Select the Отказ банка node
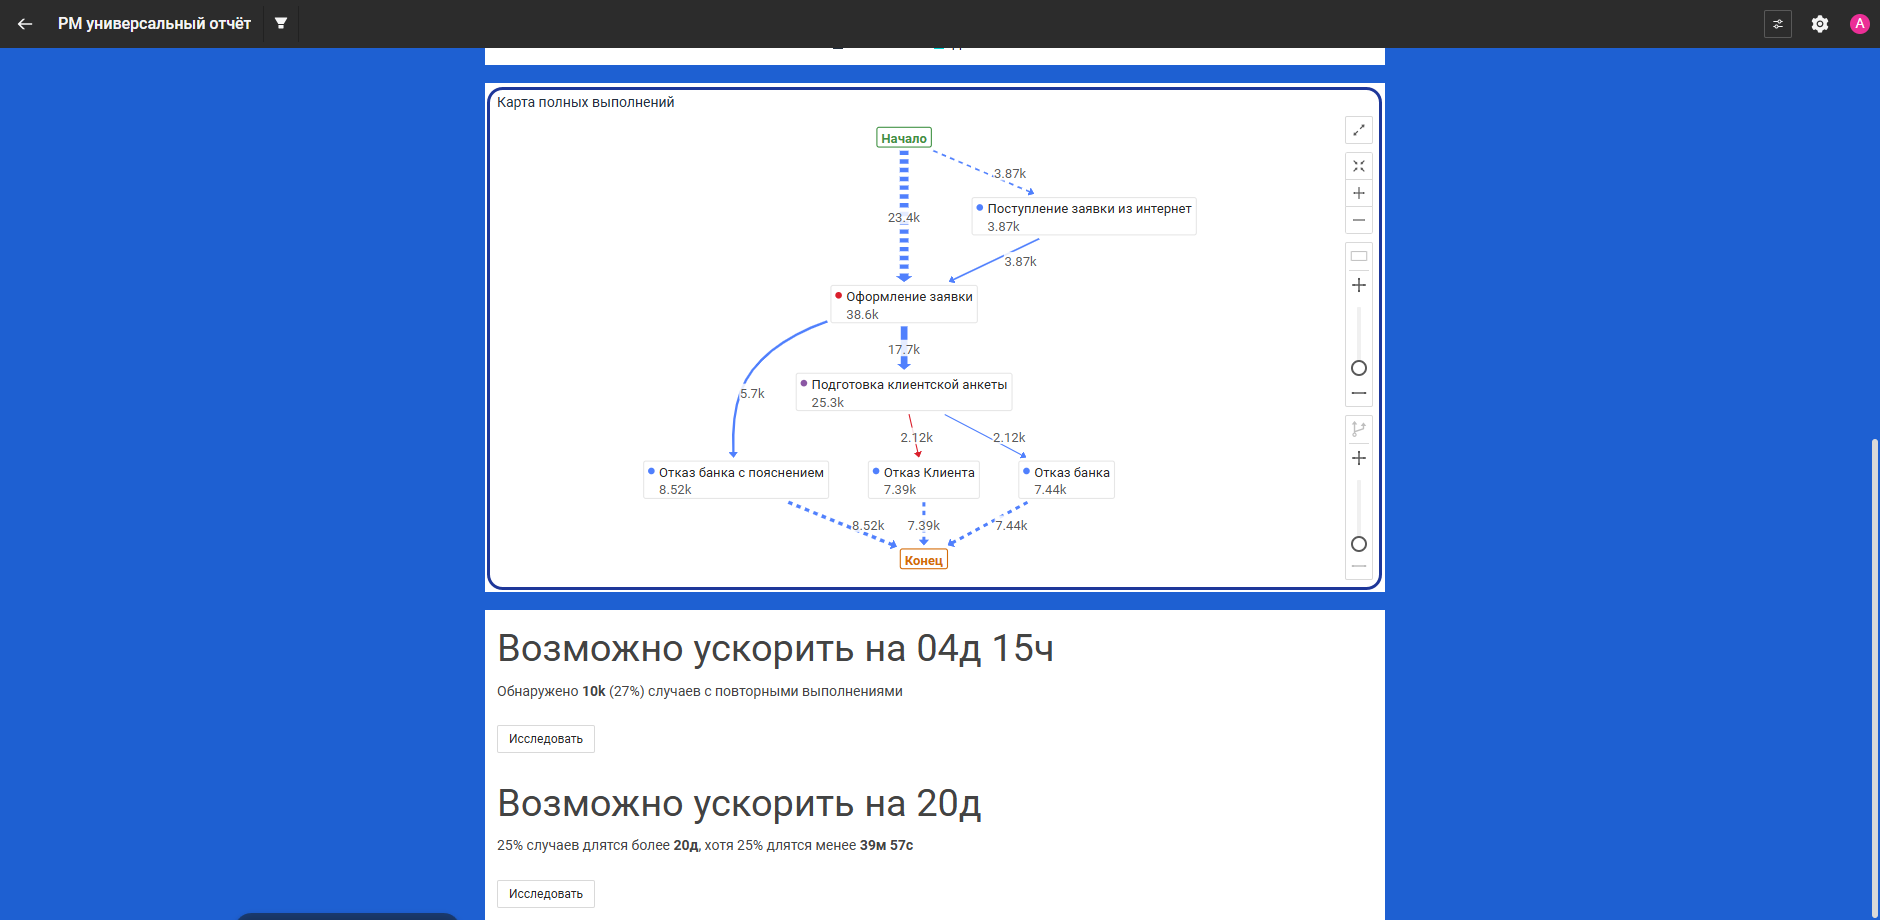This screenshot has height=920, width=1880. [x=1067, y=481]
